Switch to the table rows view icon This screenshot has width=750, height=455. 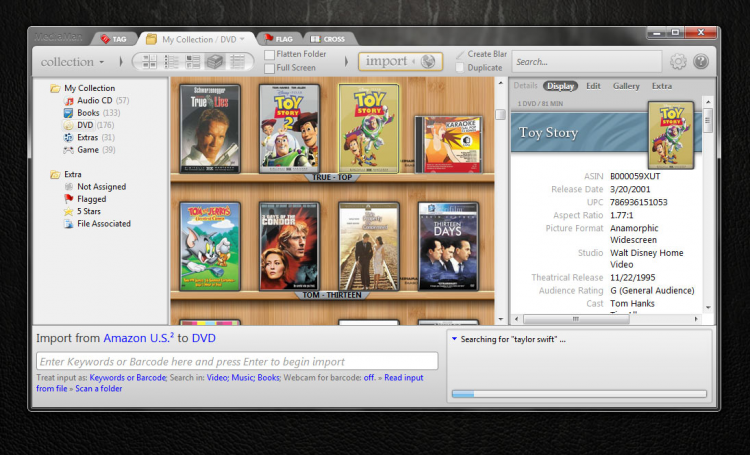pos(237,62)
